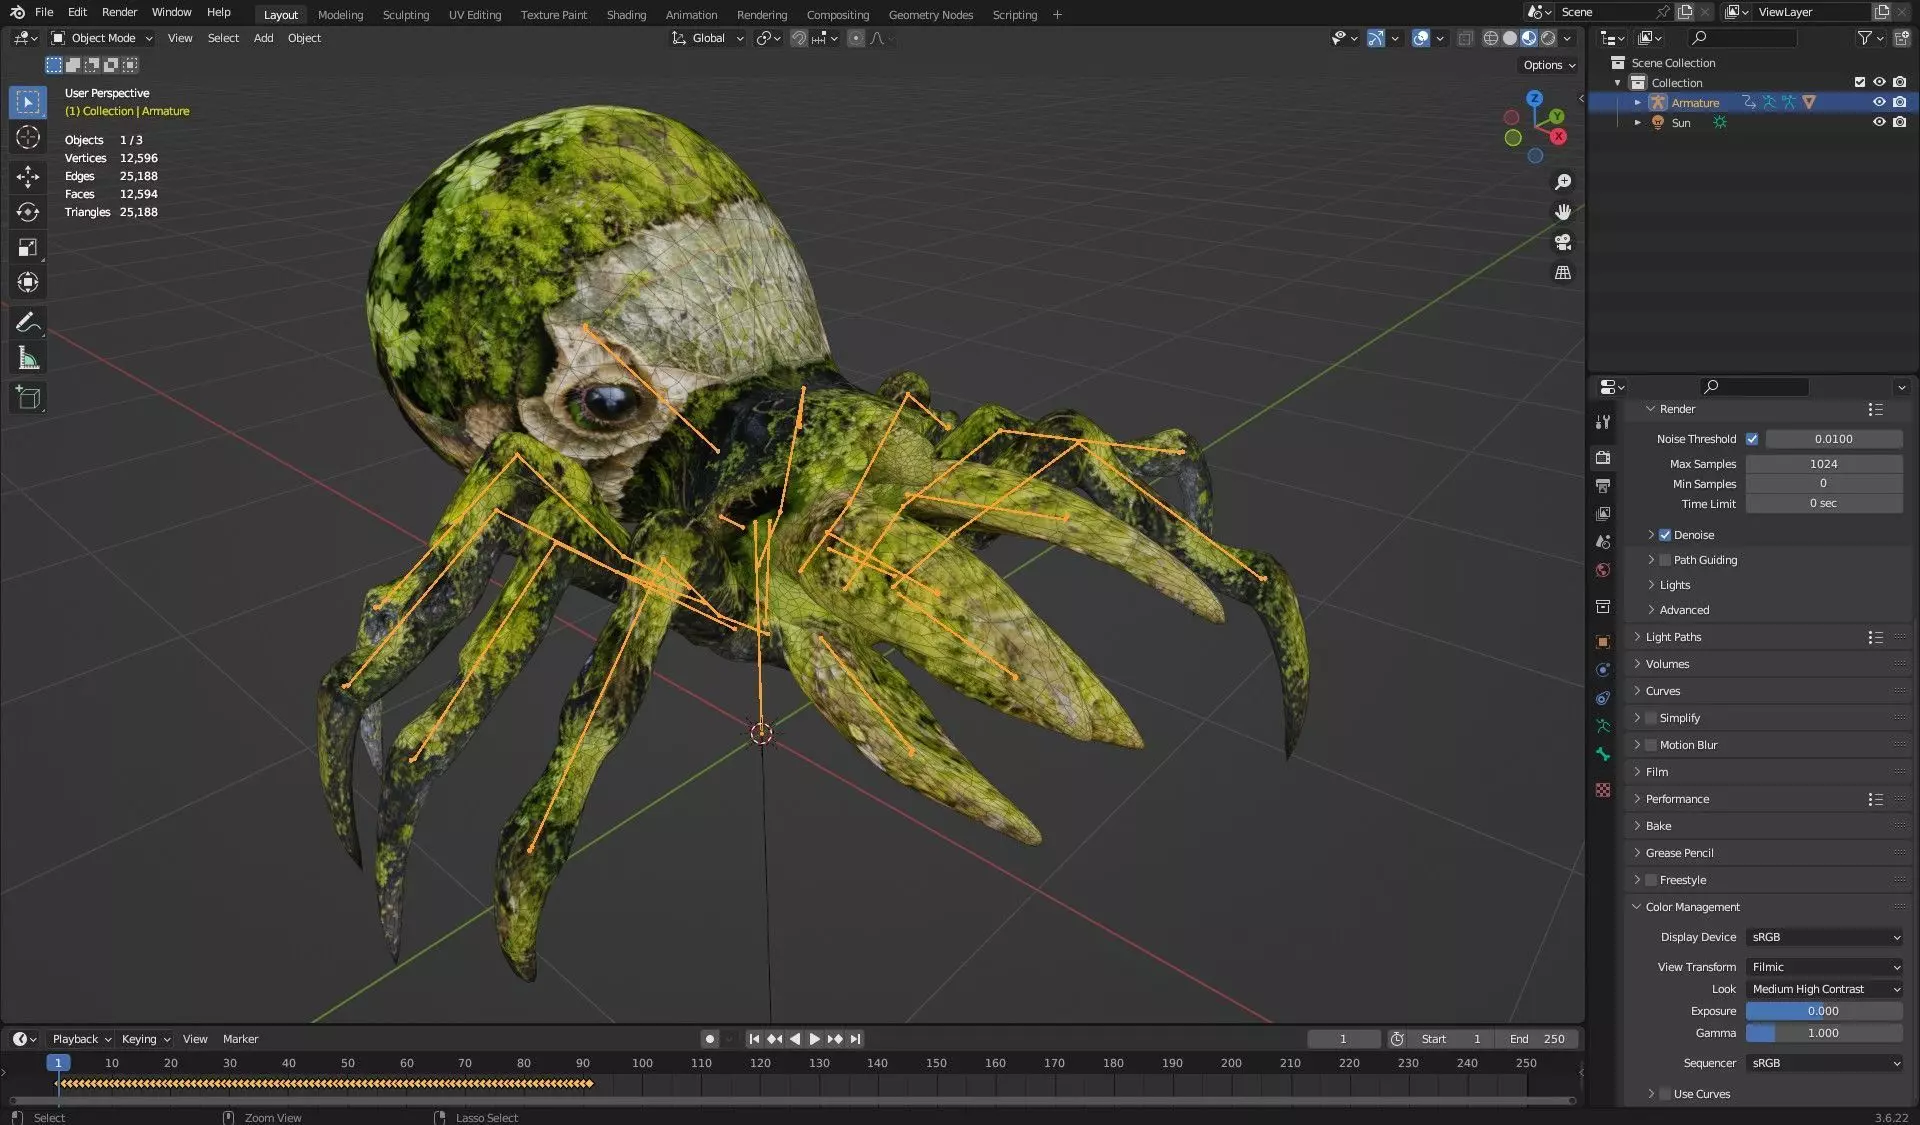
Task: Toggle camera view icon
Action: [1562, 242]
